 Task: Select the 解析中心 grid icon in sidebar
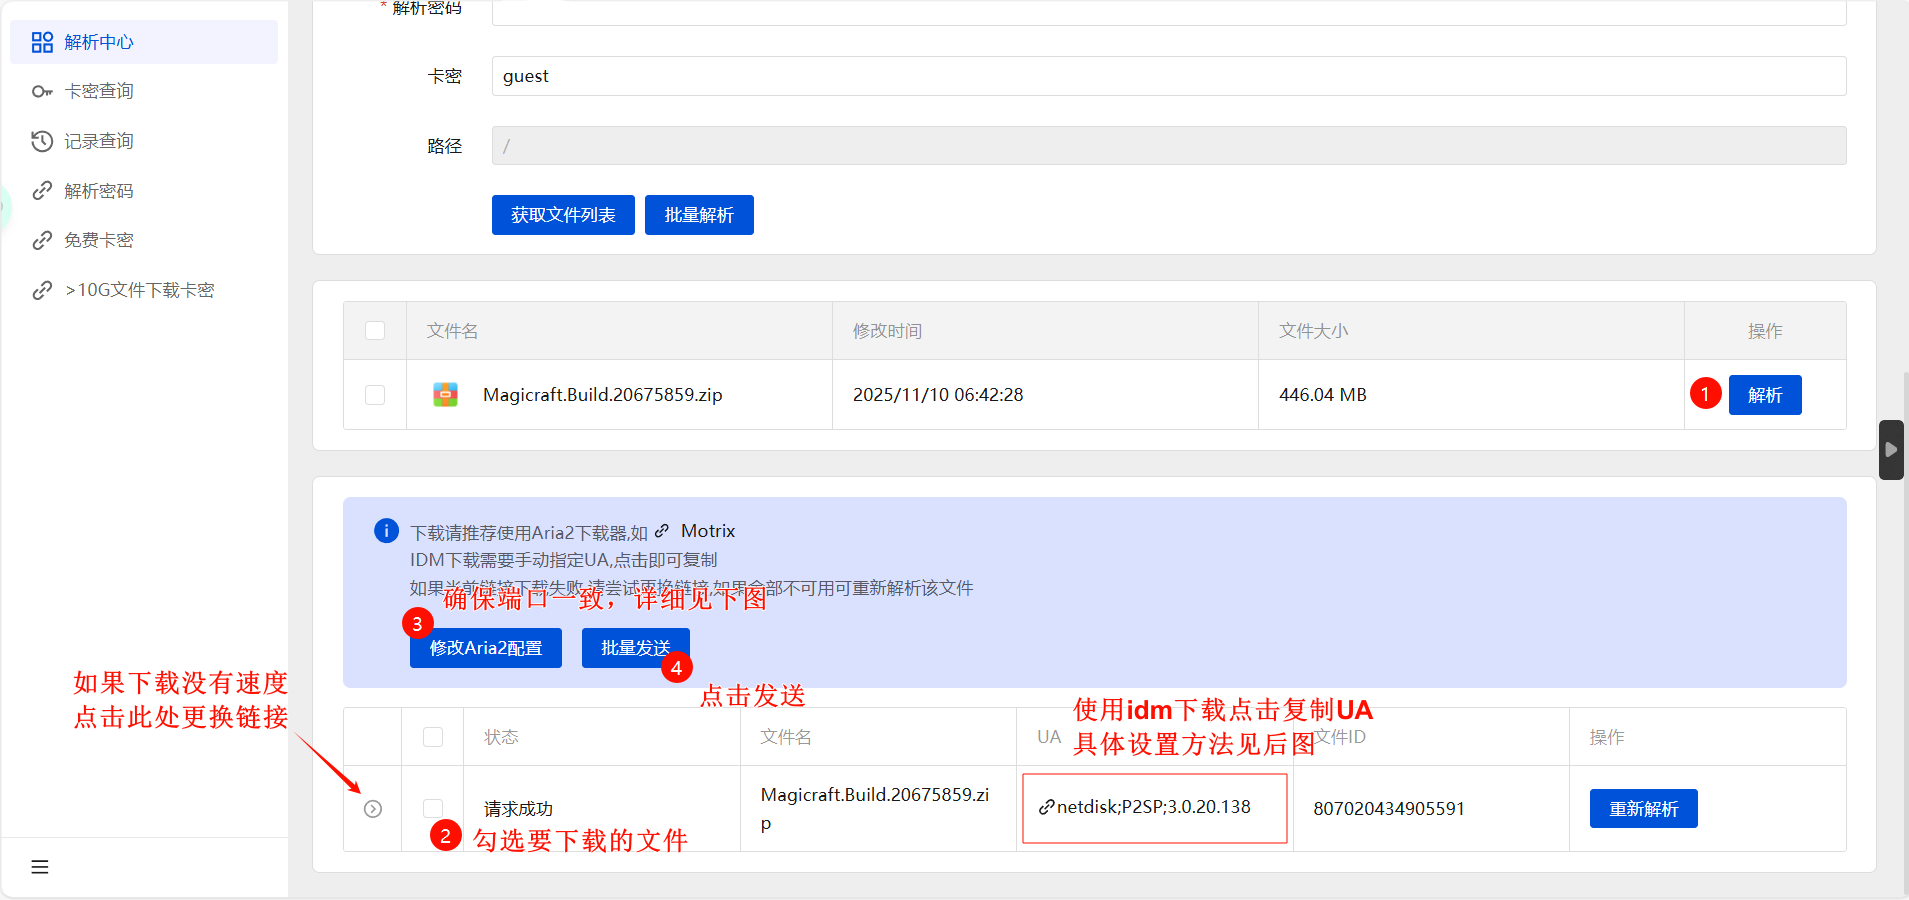coord(41,42)
